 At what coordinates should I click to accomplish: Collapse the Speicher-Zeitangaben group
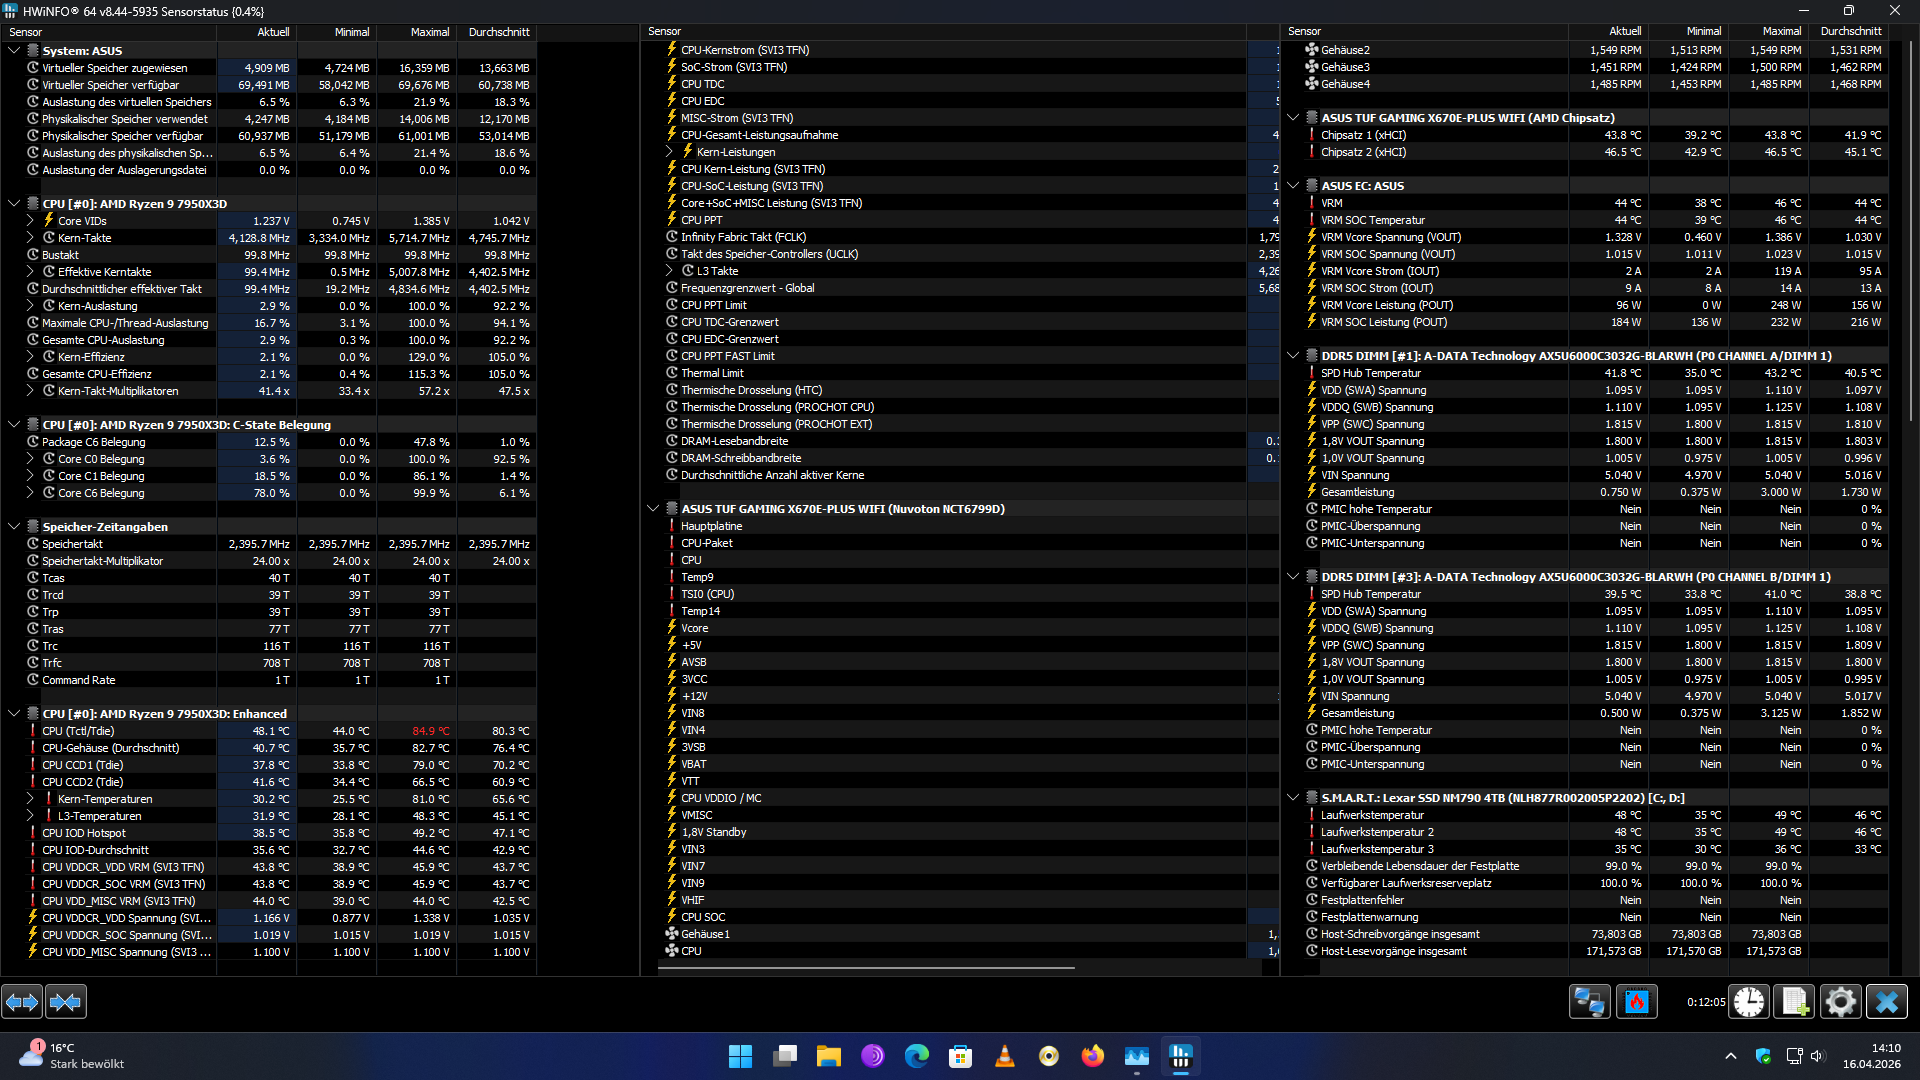[14, 527]
